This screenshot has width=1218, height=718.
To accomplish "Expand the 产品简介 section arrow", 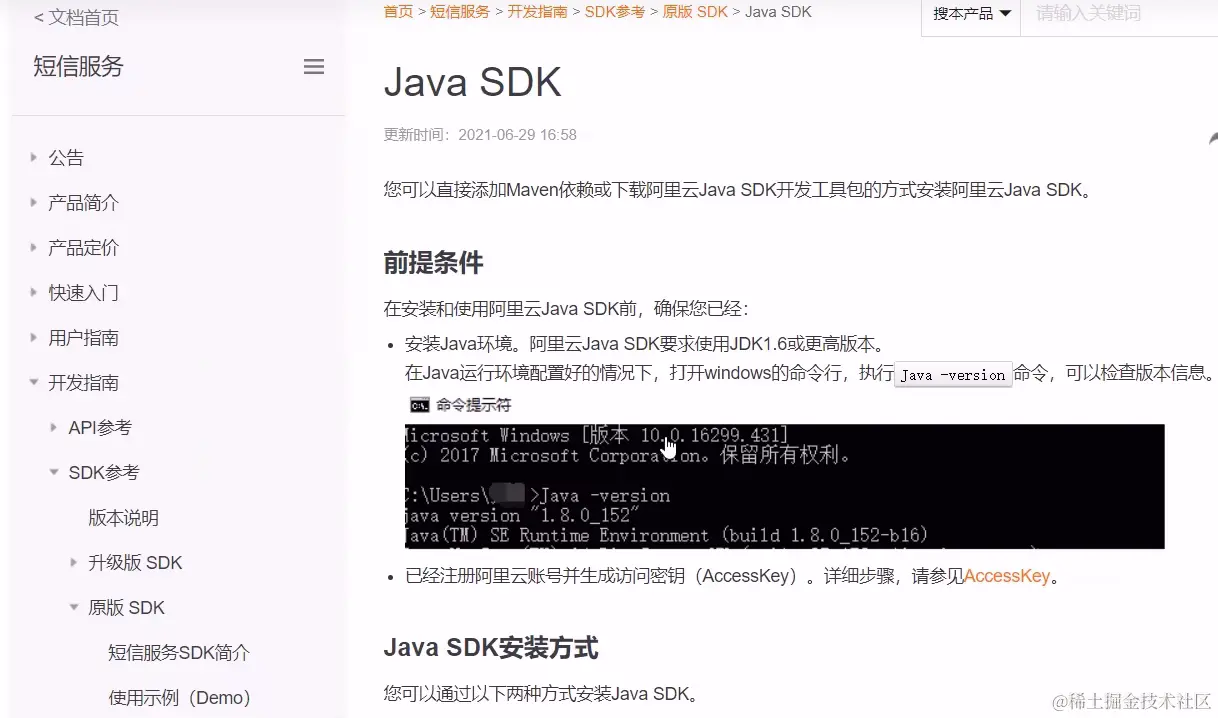I will coord(34,202).
